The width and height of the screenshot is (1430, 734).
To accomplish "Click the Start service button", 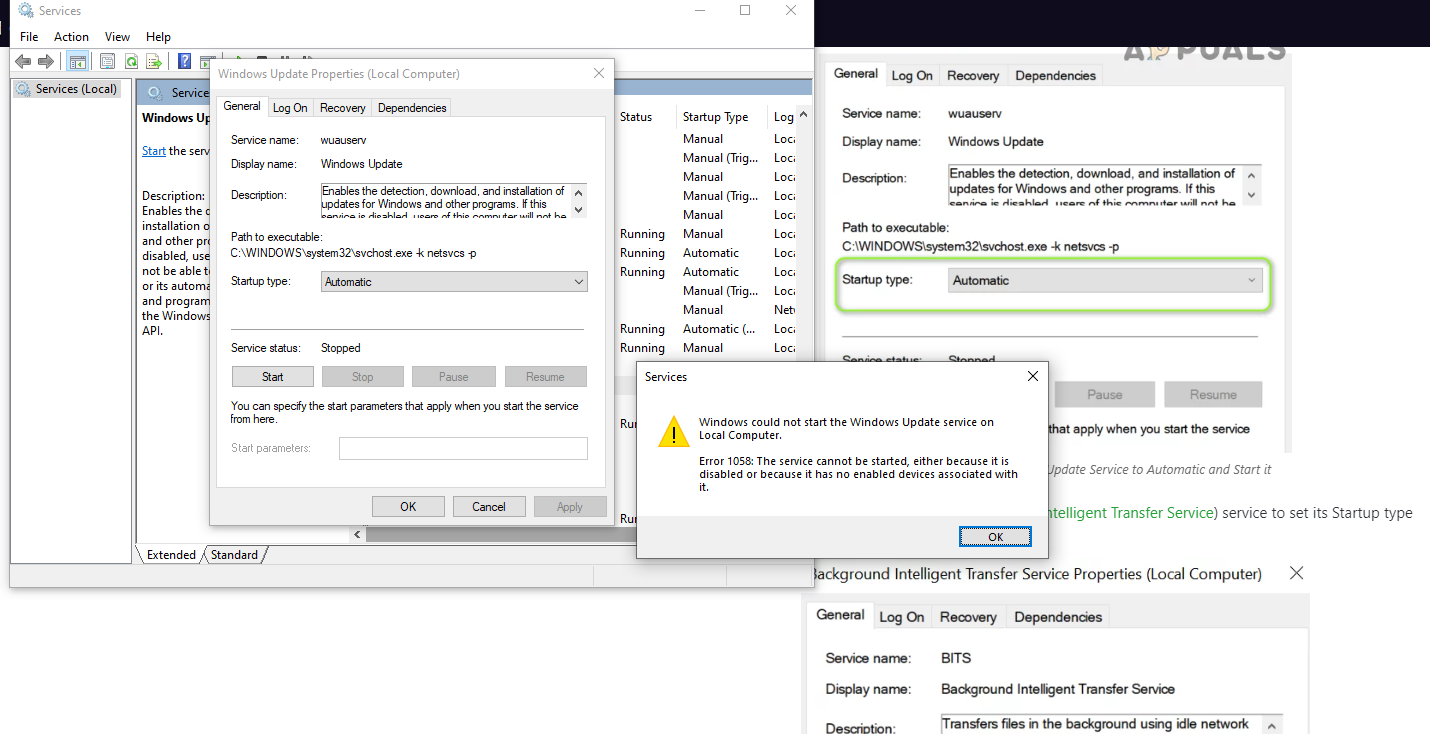I will pyautogui.click(x=272, y=377).
